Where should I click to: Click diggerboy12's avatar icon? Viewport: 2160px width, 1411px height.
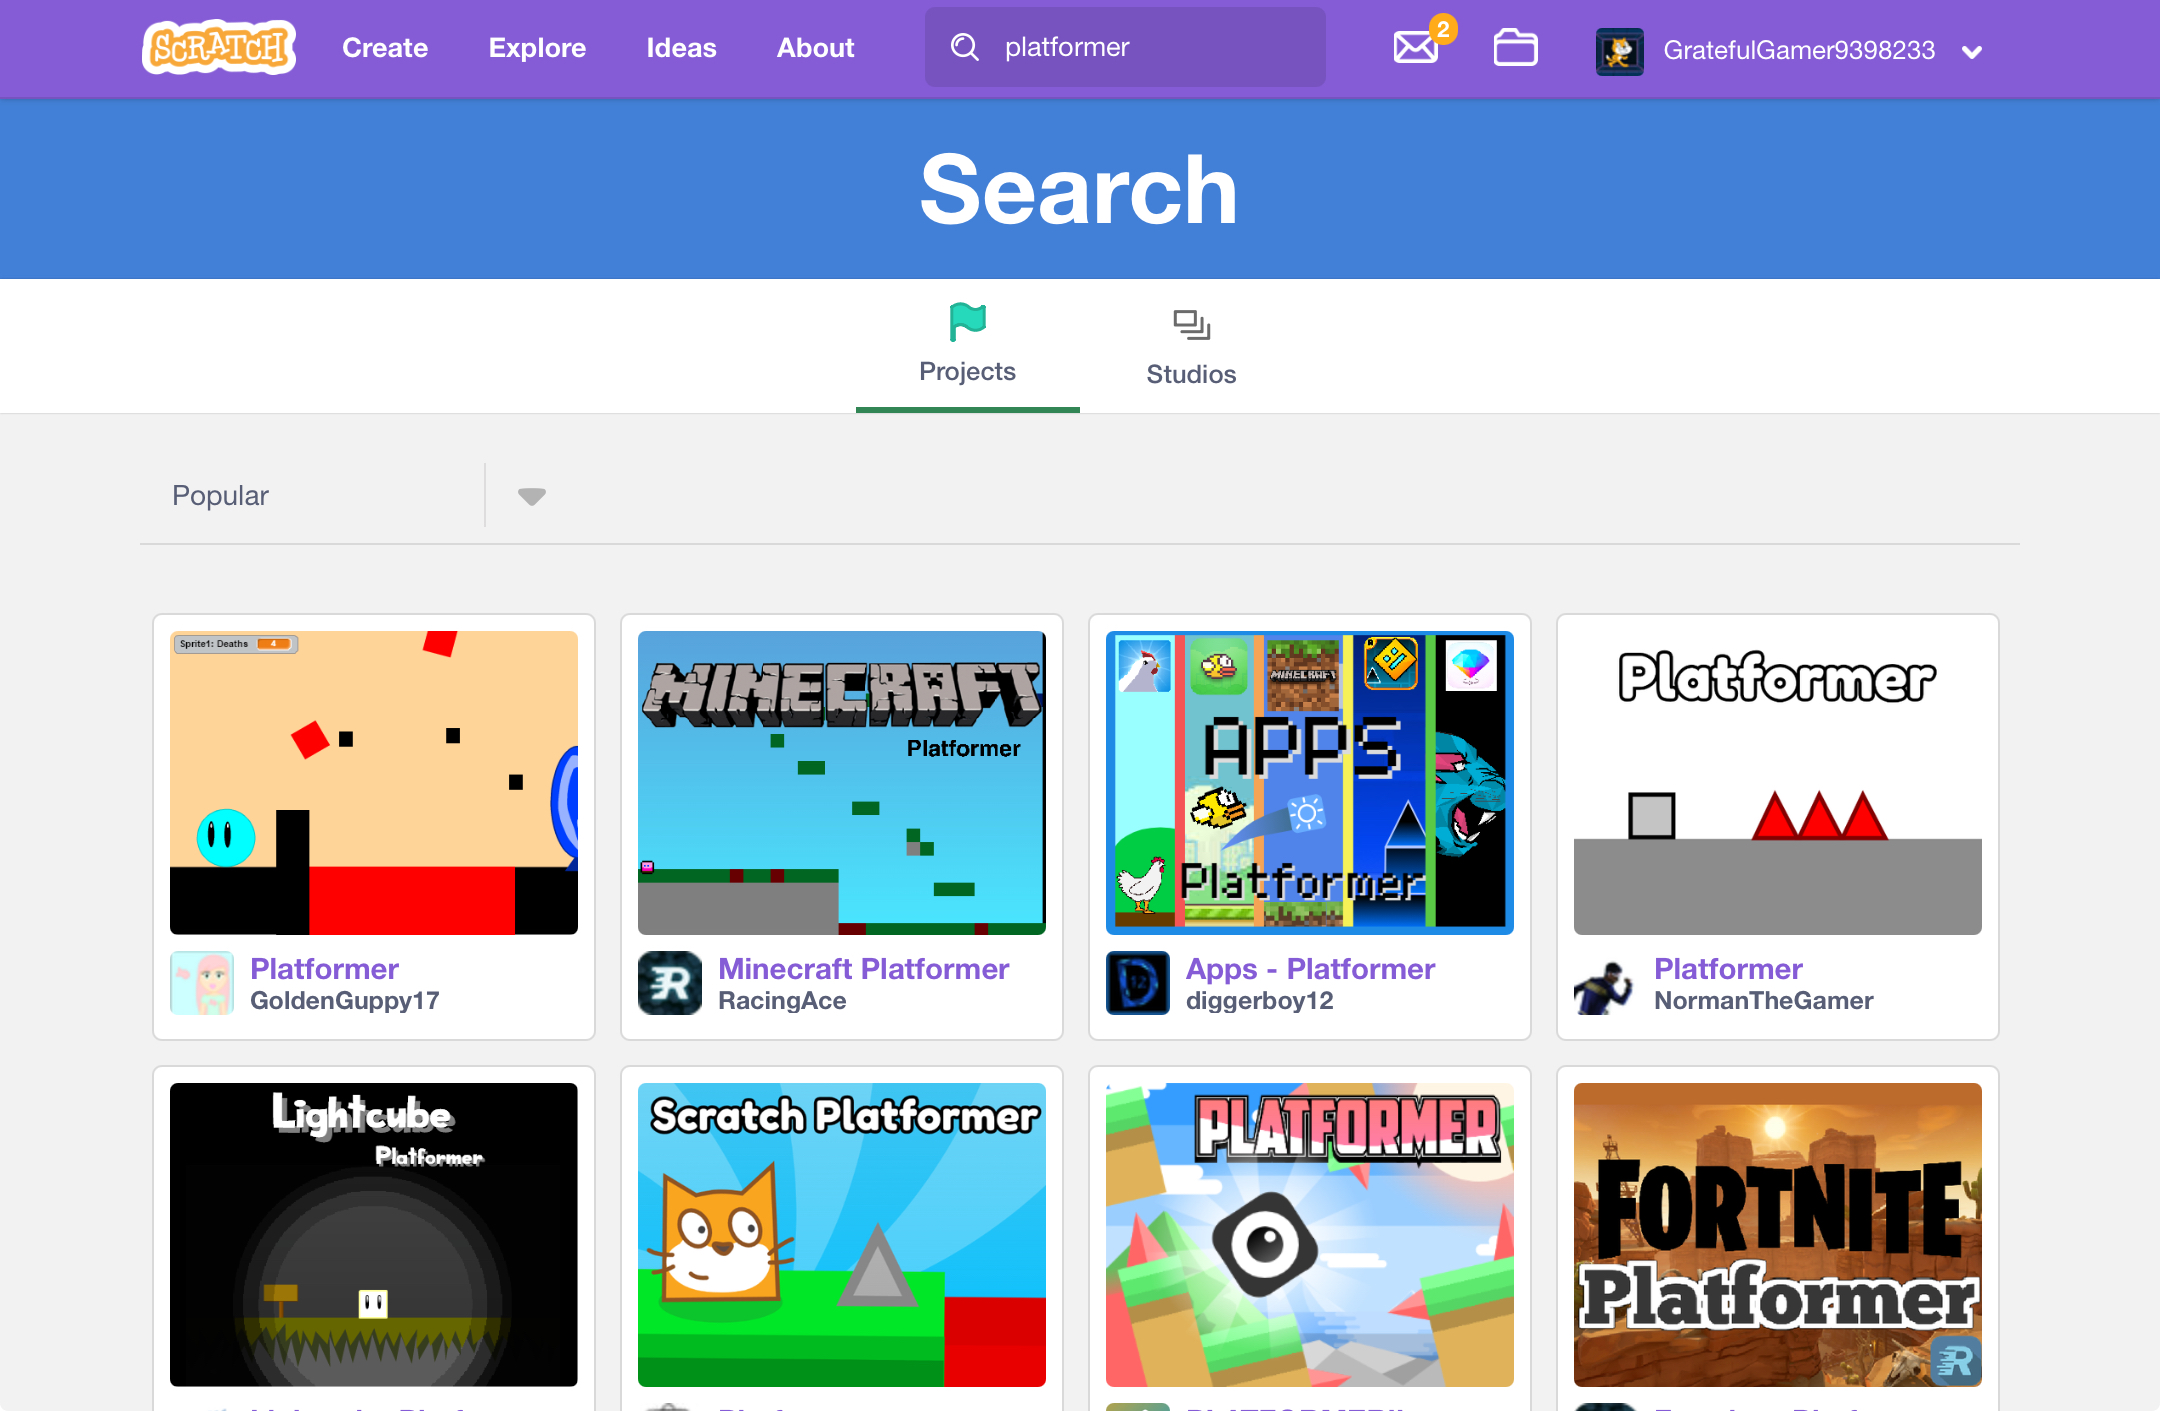pyautogui.click(x=1138, y=983)
